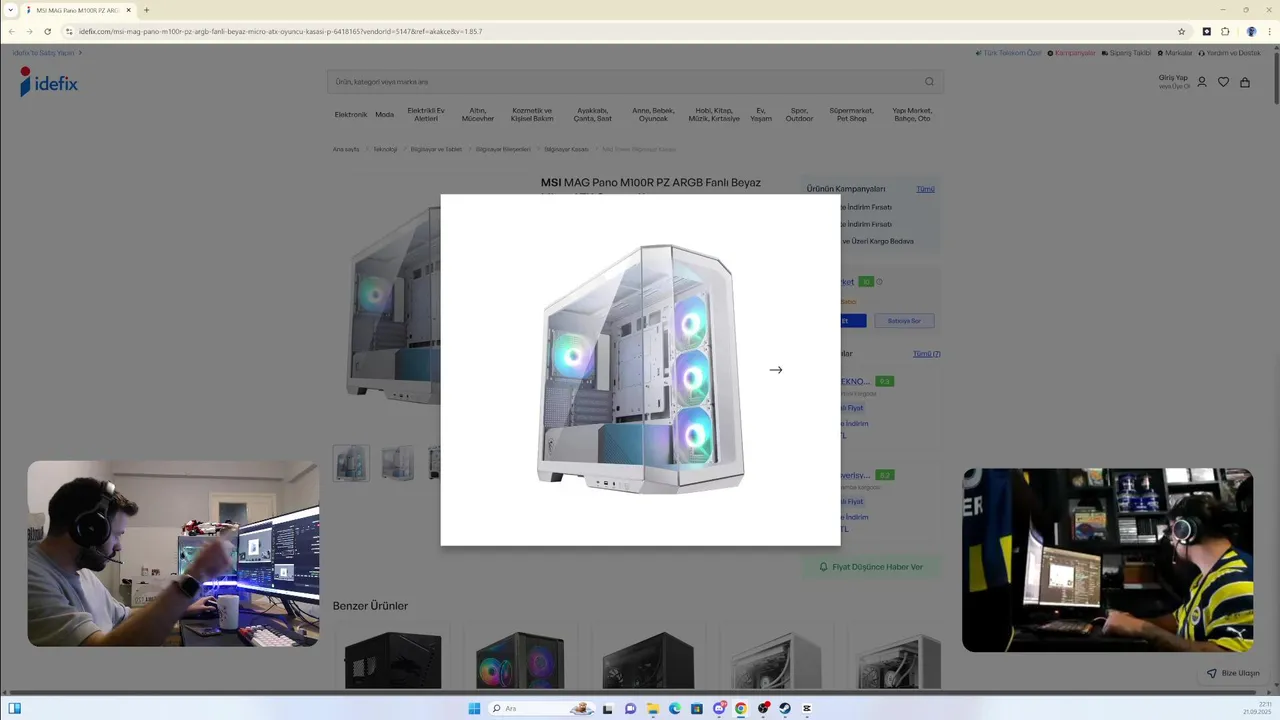1280x720 pixels.
Task: Open Task View from the taskbar
Action: click(607, 708)
